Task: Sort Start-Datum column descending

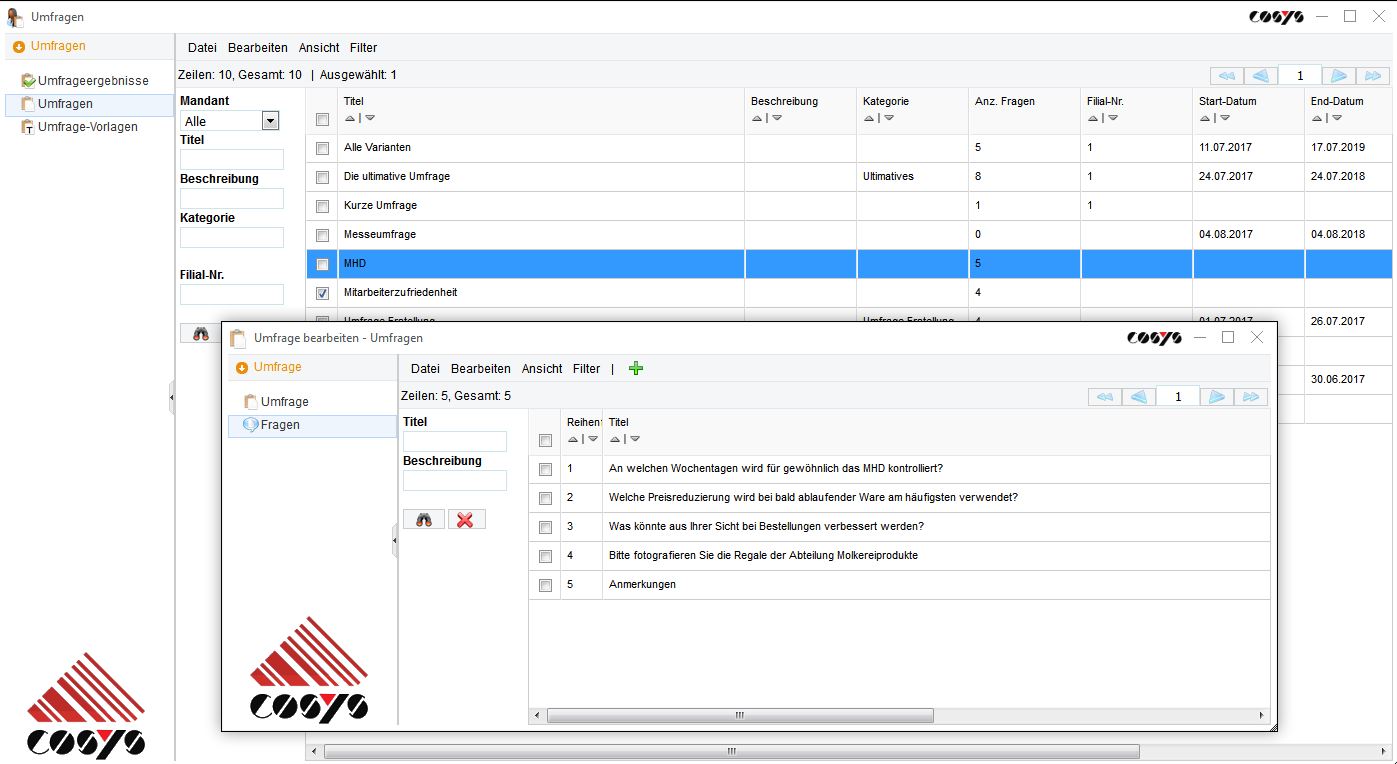Action: click(1225, 118)
